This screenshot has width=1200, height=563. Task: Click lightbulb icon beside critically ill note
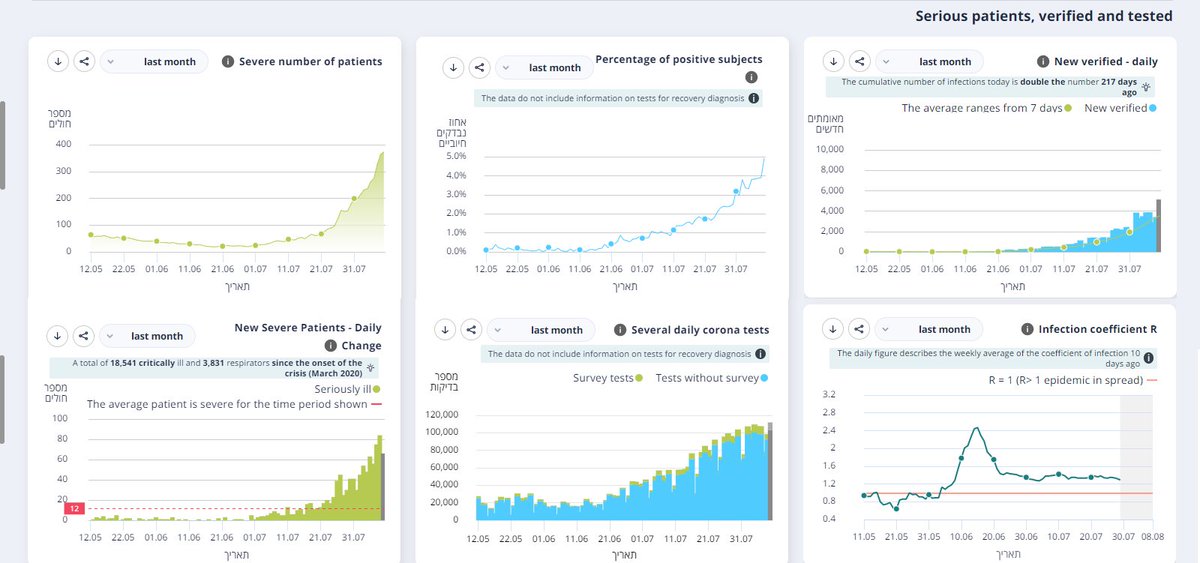372,368
